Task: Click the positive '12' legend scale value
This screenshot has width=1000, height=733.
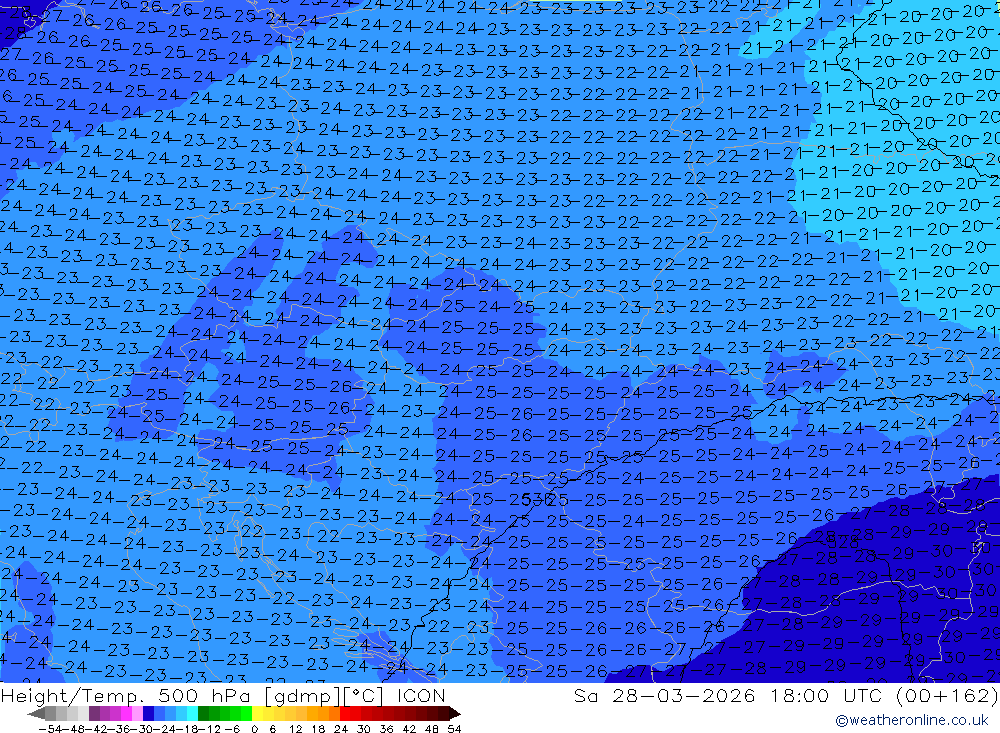Action: tap(295, 729)
